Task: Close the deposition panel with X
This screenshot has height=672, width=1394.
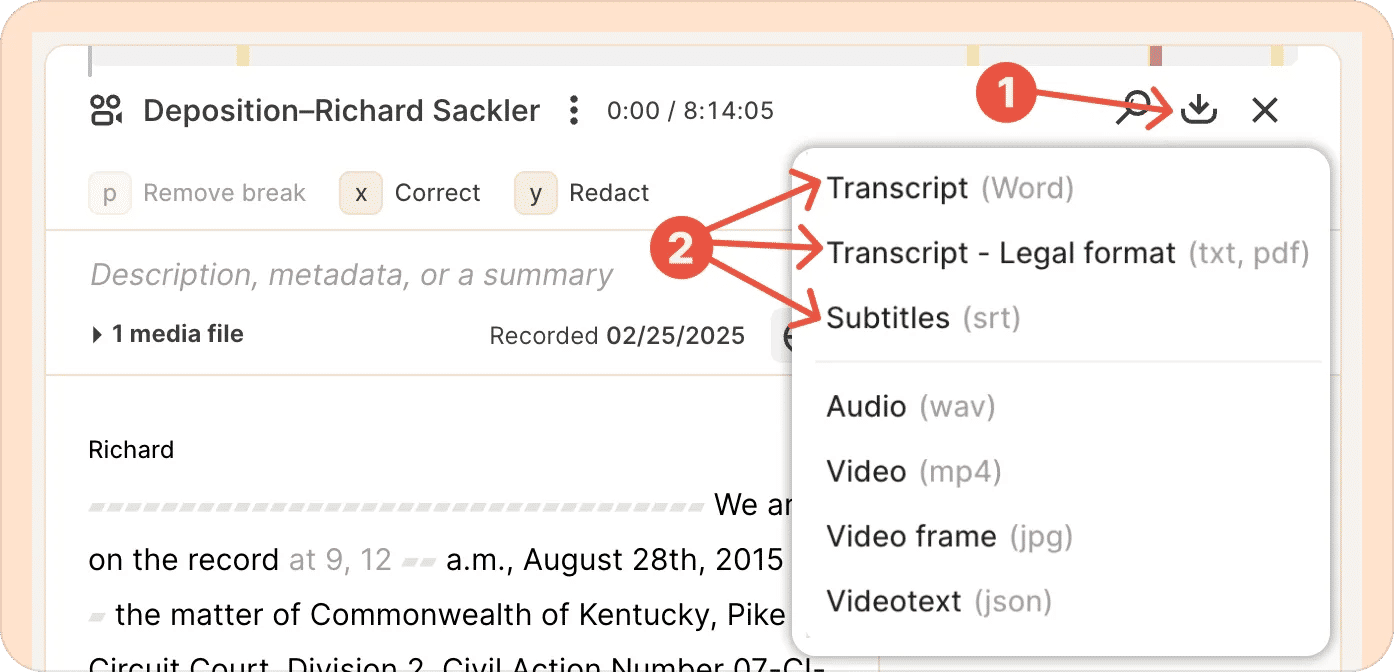Action: point(1265,110)
